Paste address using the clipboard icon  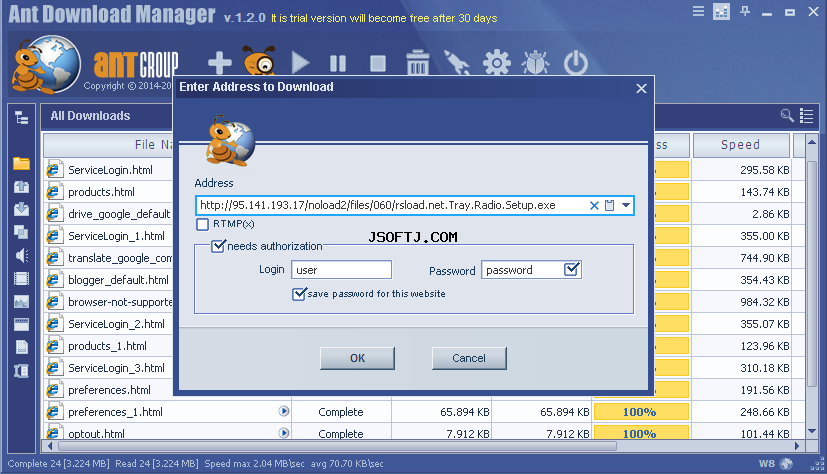click(x=609, y=206)
